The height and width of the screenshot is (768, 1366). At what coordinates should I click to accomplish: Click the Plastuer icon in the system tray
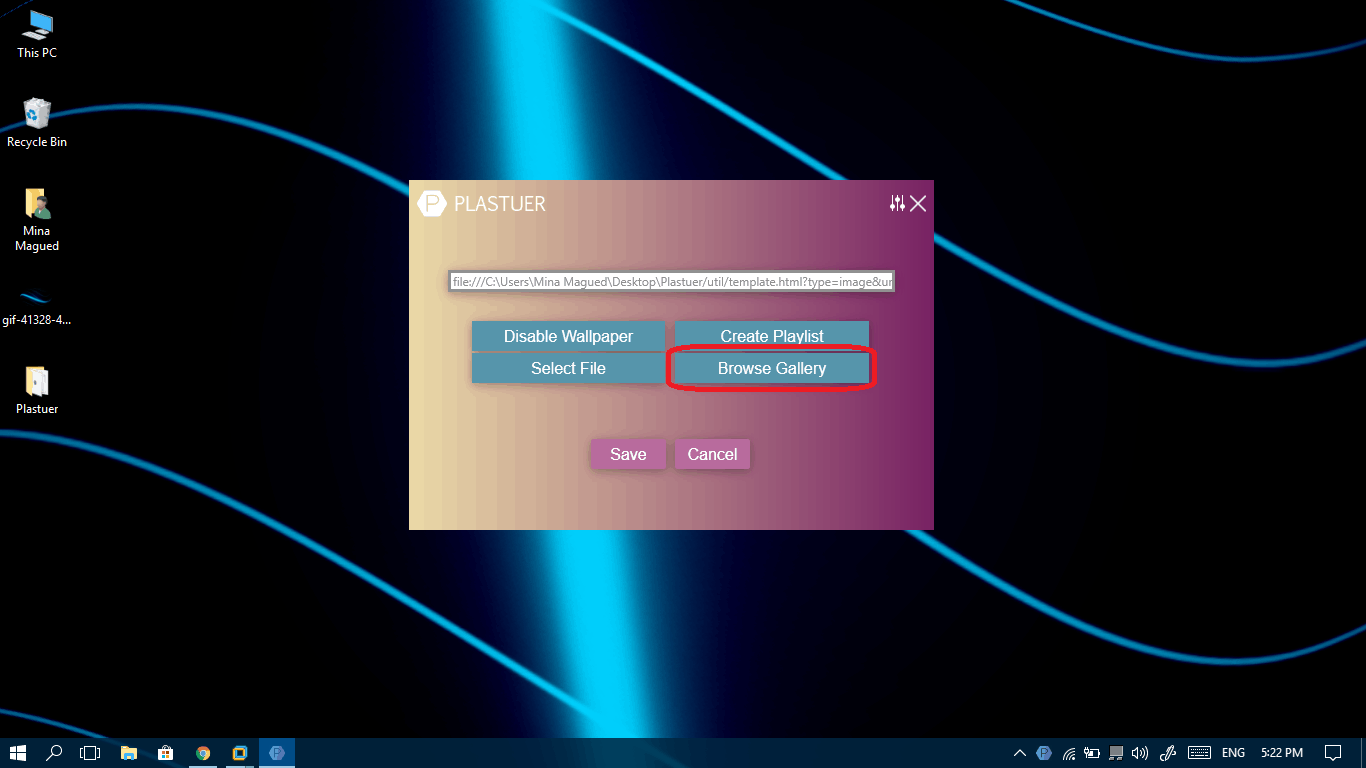pyautogui.click(x=1044, y=753)
